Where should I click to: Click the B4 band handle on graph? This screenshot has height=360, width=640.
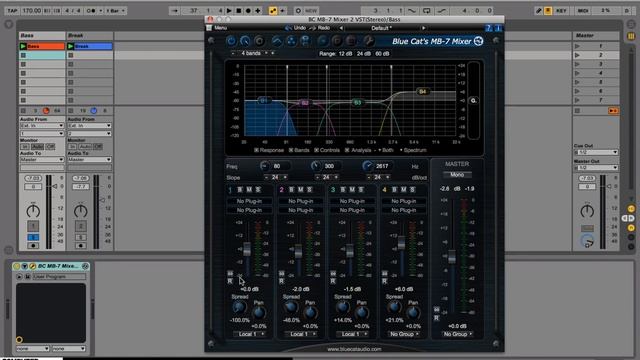(422, 91)
